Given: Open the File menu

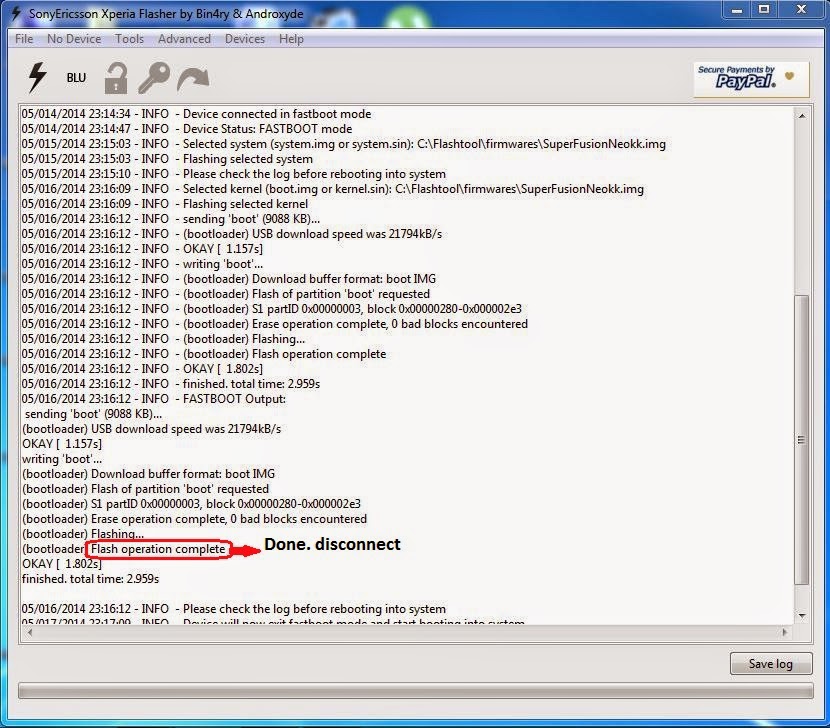Looking at the screenshot, I should click(x=24, y=39).
